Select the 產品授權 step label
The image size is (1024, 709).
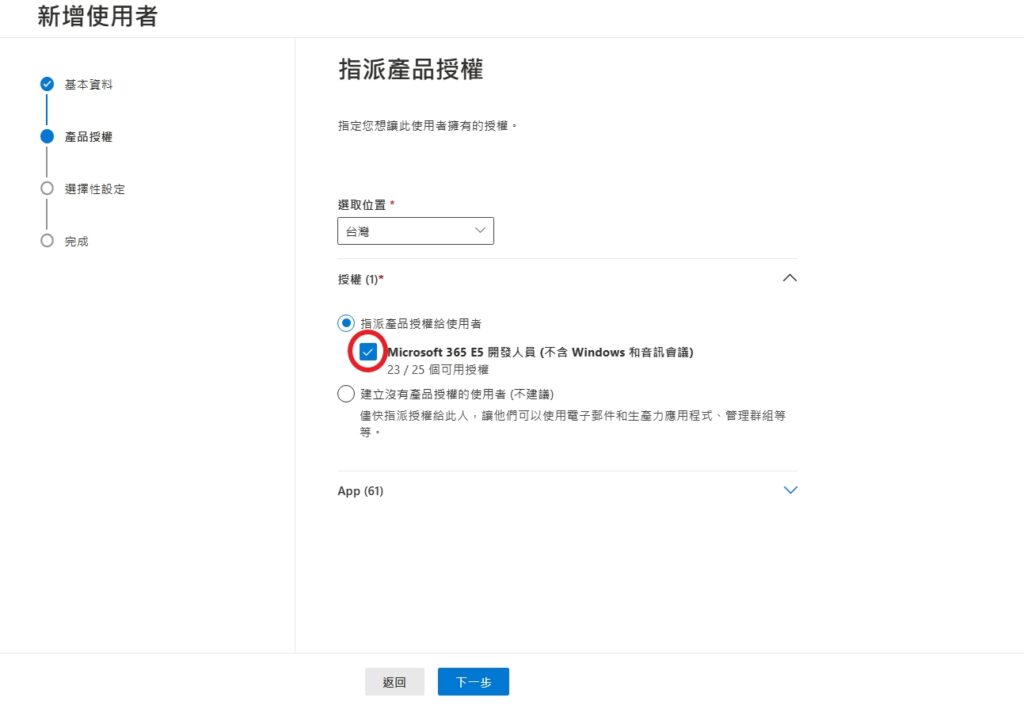click(88, 137)
